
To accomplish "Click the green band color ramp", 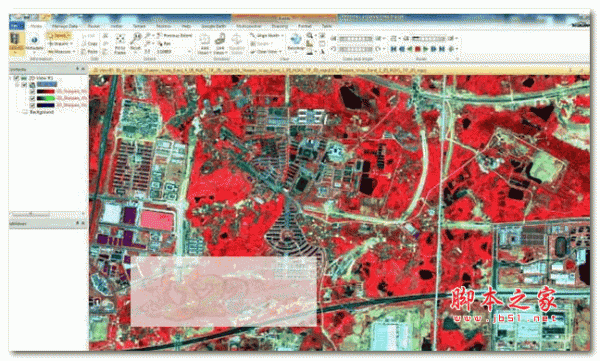I will pyautogui.click(x=46, y=98).
